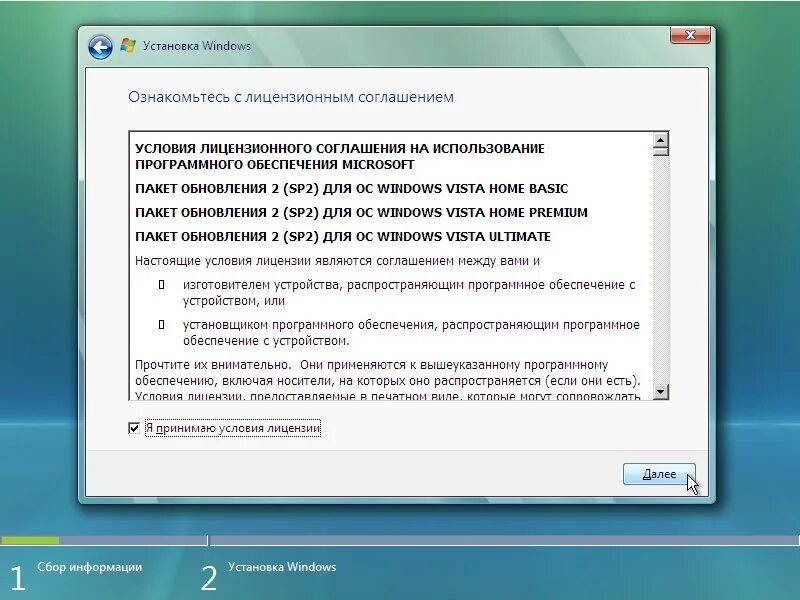This screenshot has height=600, width=800.
Task: Uncheck Я принимаю условия лицензии checkbox
Action: (134, 428)
